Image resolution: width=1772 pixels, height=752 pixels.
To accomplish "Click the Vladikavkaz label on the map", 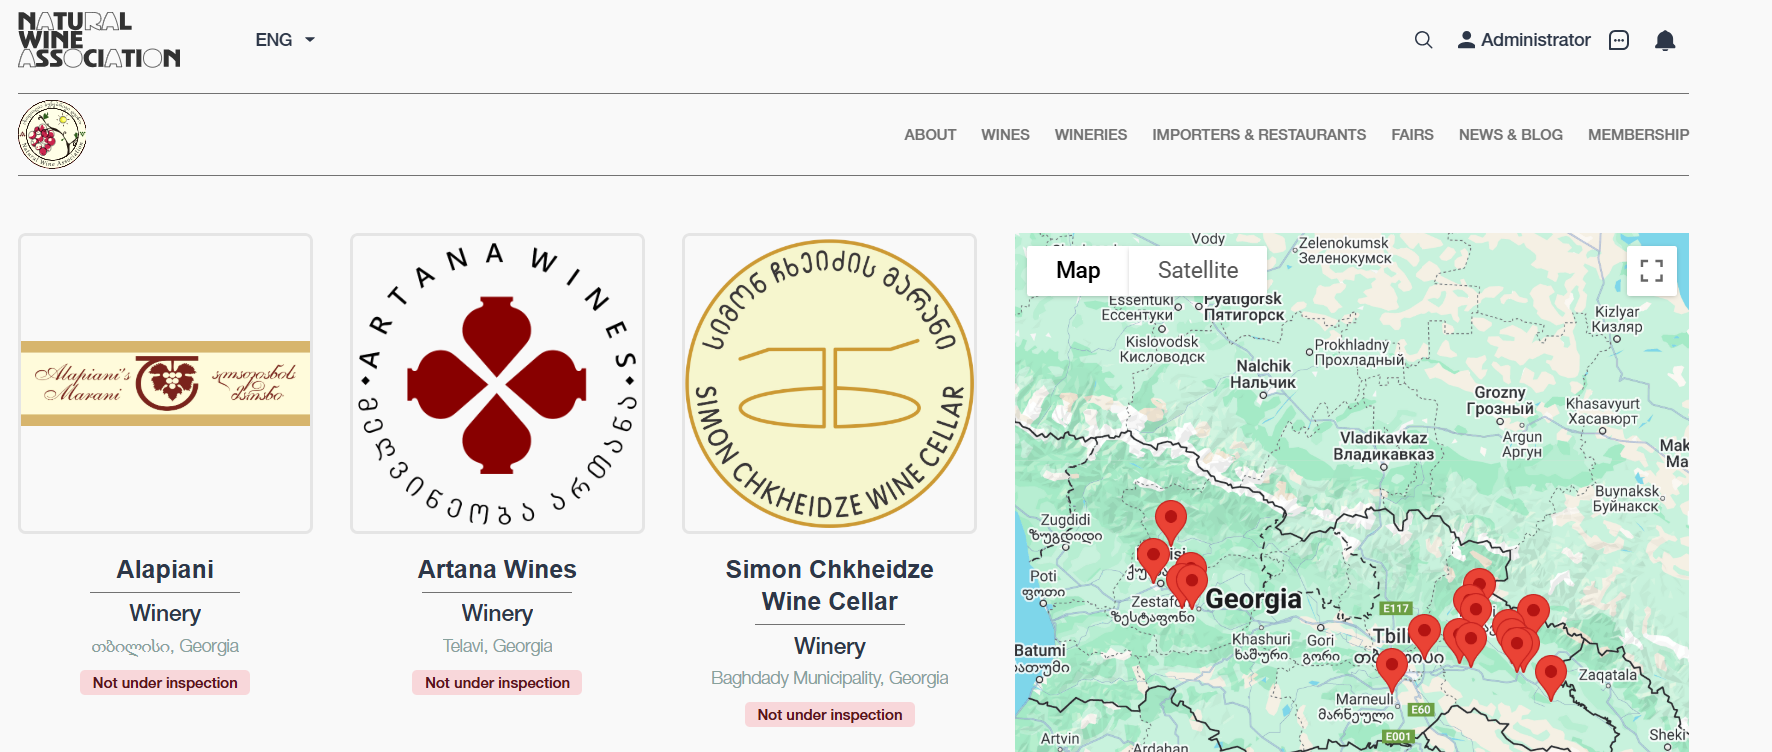I will (x=1383, y=446).
